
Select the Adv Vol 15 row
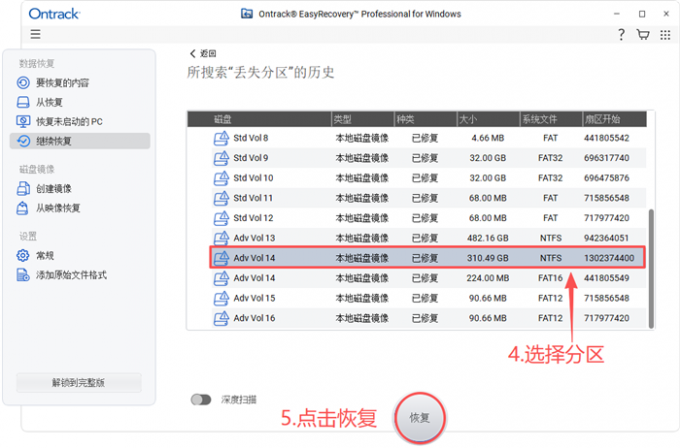coord(429,298)
